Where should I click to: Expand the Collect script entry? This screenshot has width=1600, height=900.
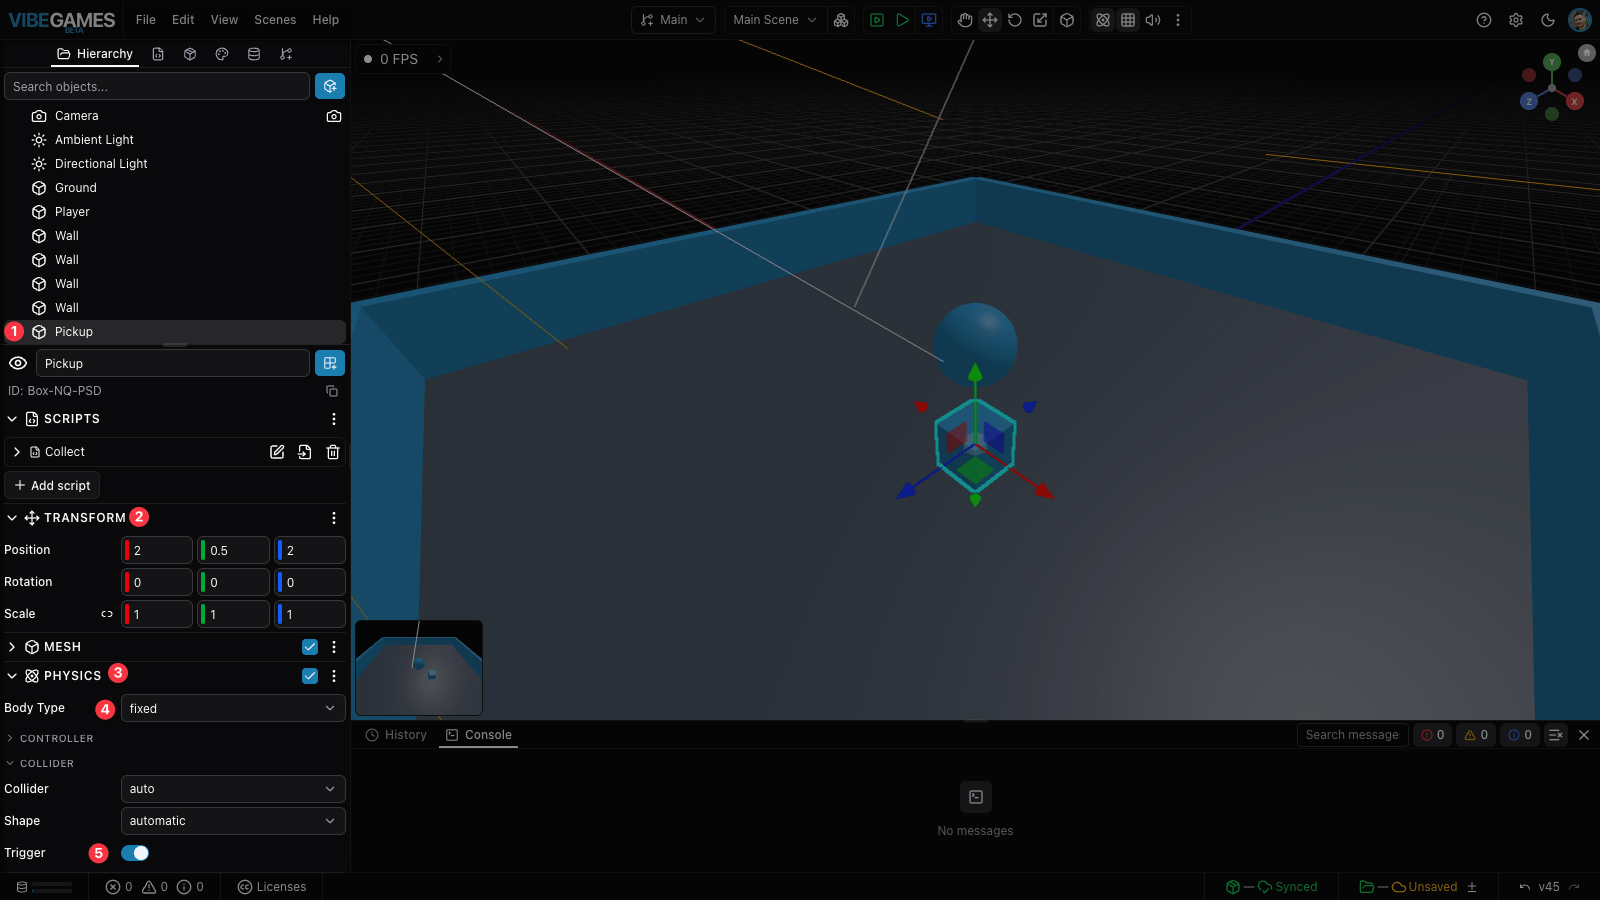coord(17,452)
